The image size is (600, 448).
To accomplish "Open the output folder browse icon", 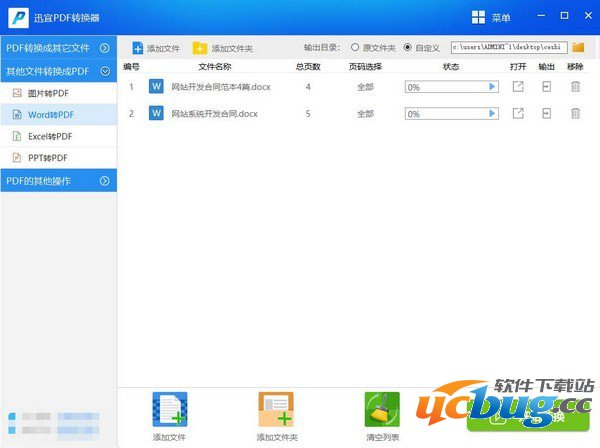I will point(578,47).
